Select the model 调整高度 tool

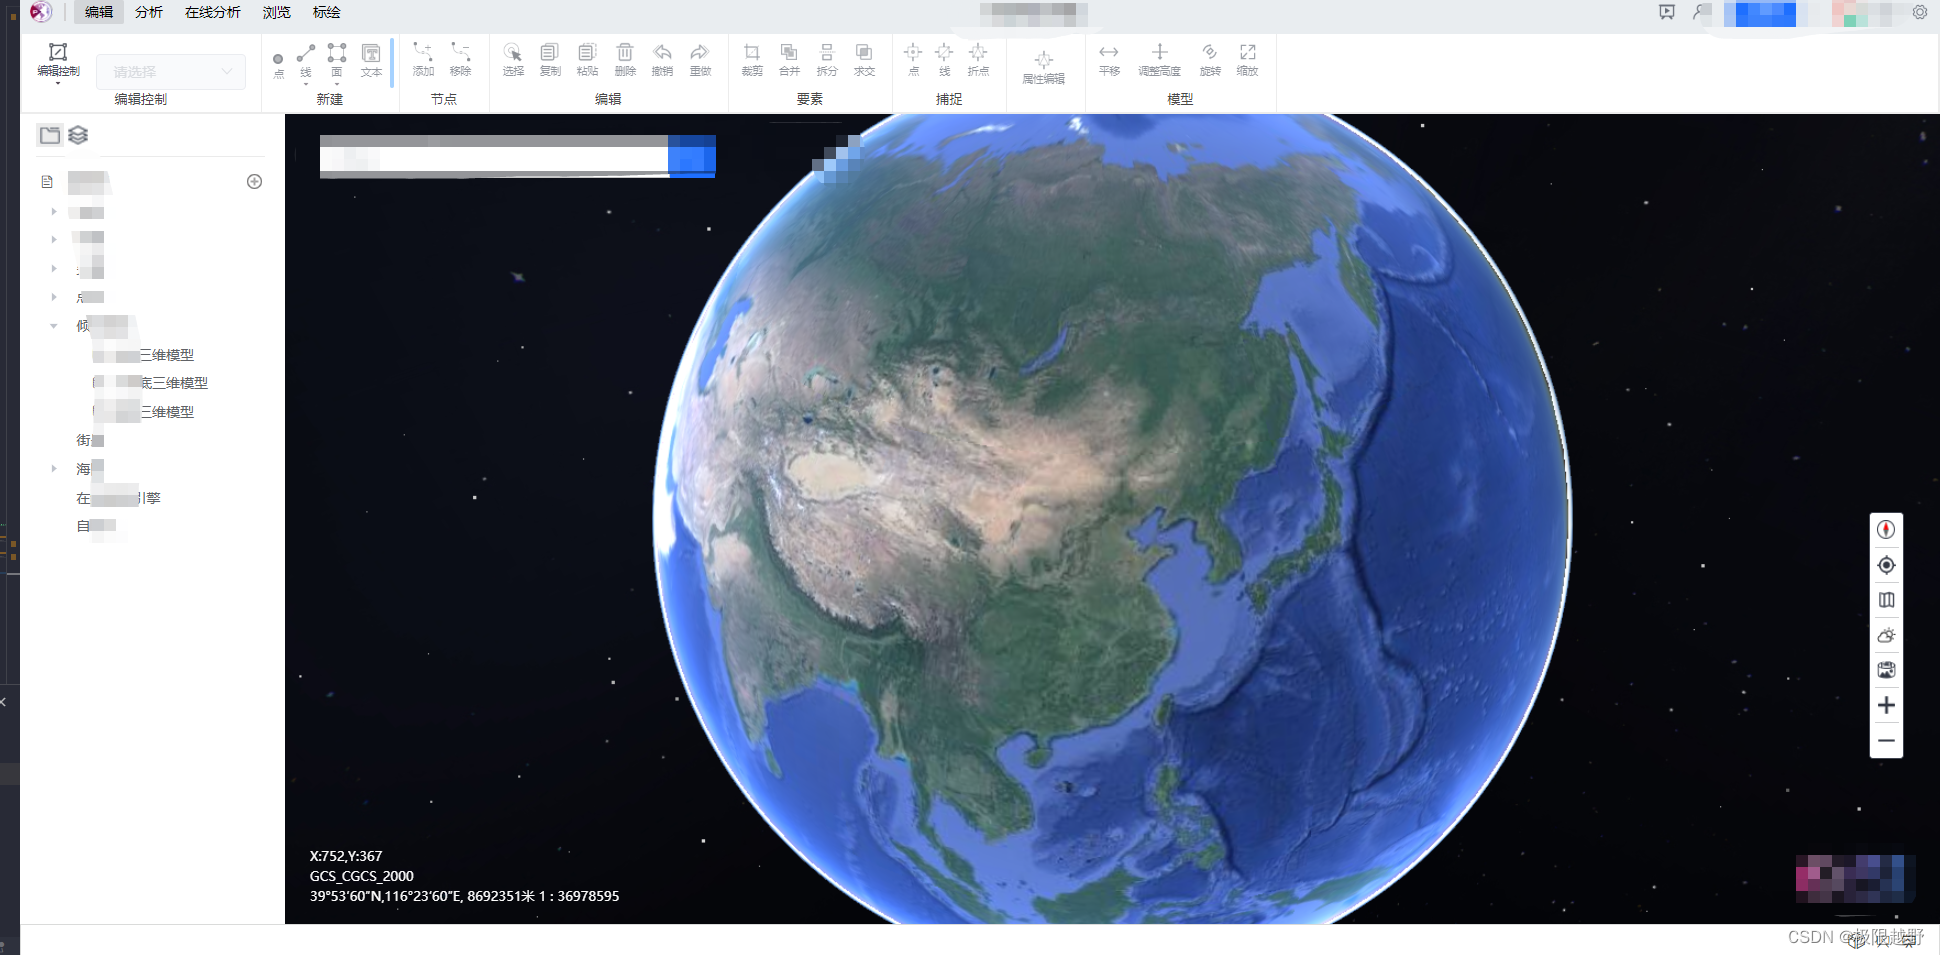point(1159,59)
